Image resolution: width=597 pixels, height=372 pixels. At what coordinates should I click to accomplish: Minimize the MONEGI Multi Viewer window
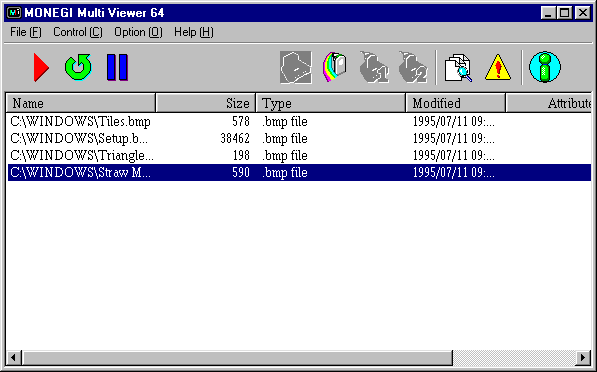pos(548,13)
